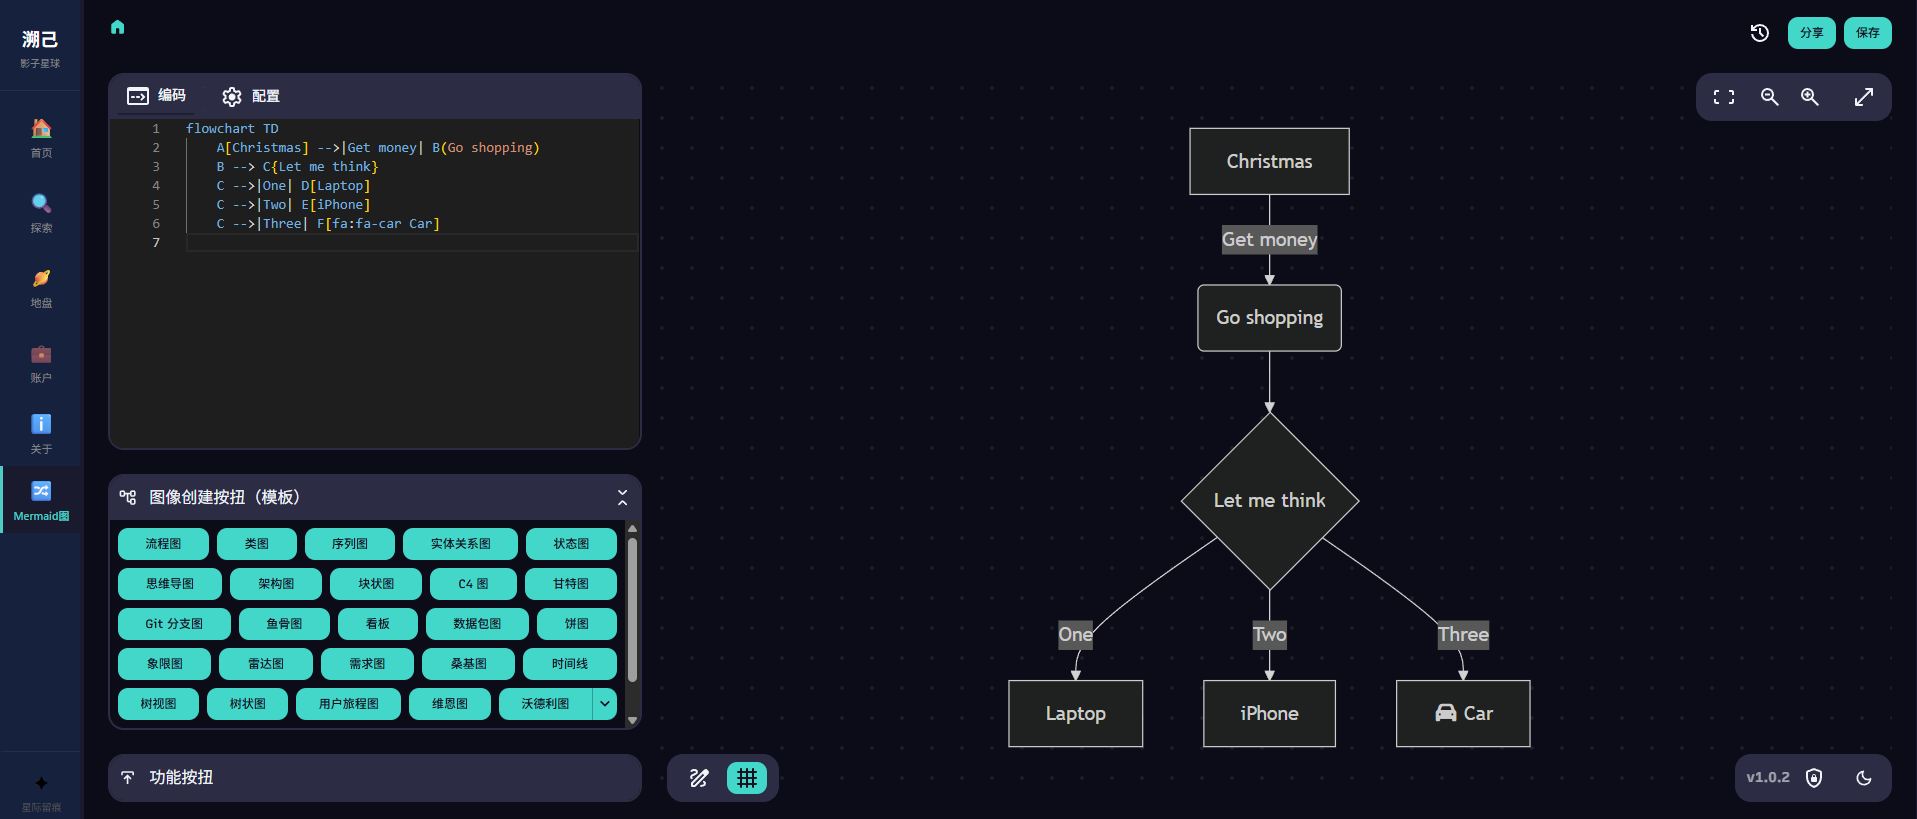Insert the 流程图 flowchart template
The width and height of the screenshot is (1917, 819).
[163, 544]
